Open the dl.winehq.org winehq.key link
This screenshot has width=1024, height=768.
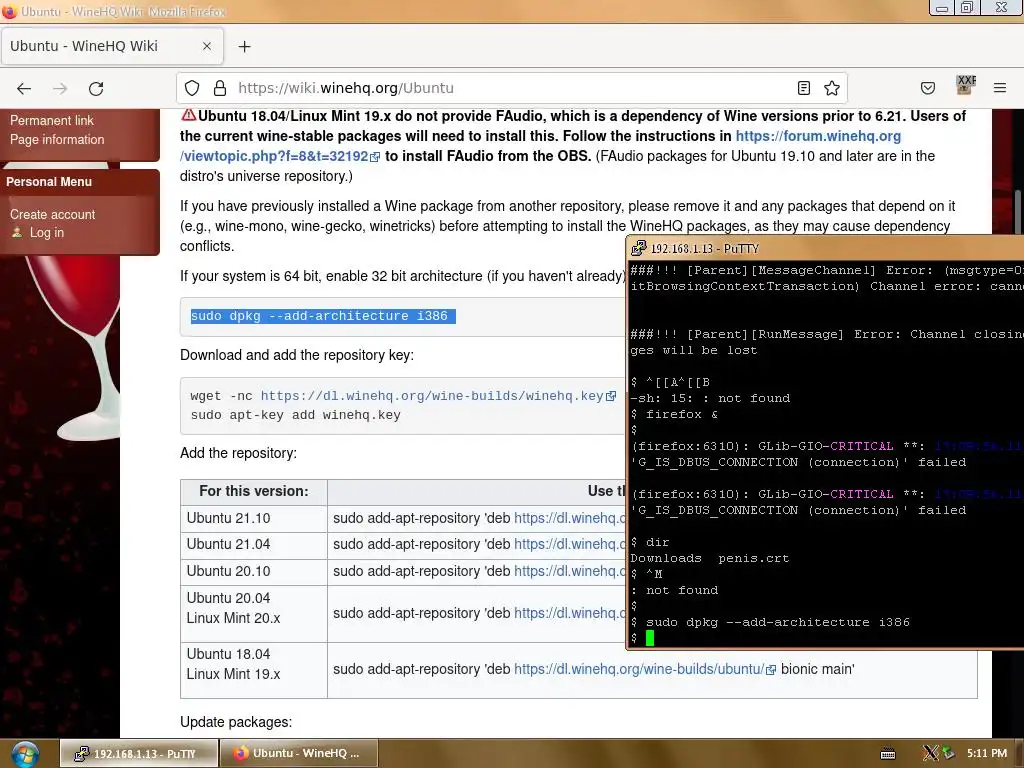pyautogui.click(x=432, y=396)
